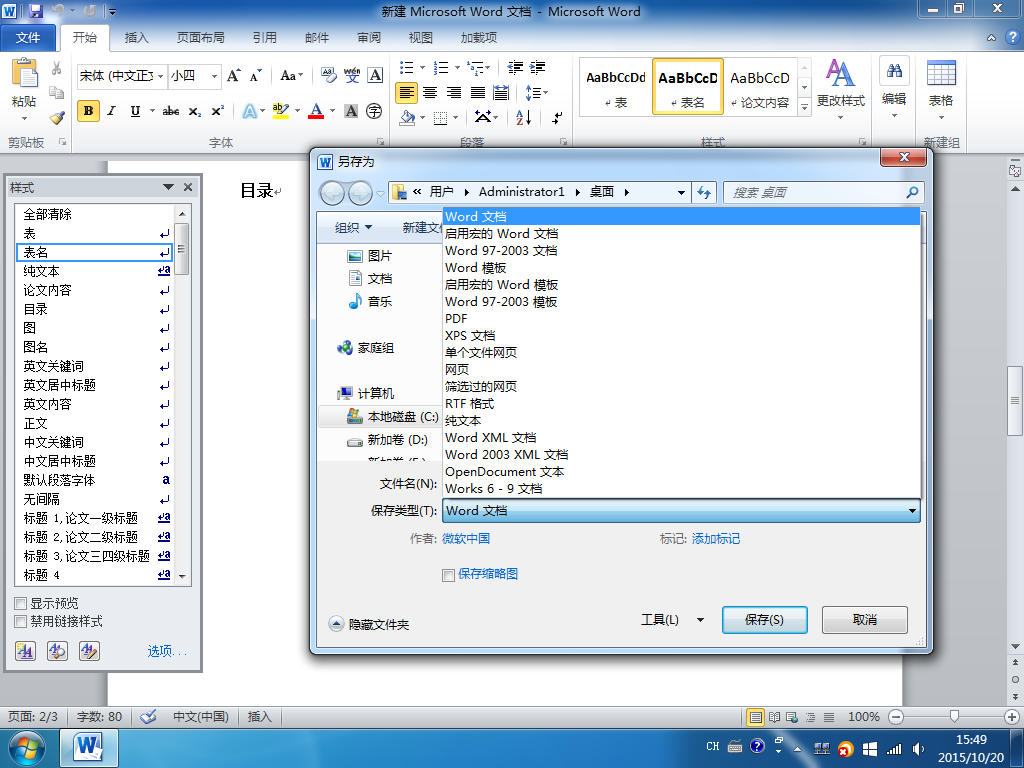Adjust the zoom slider handle
This screenshot has height=768, width=1024.
click(954, 717)
